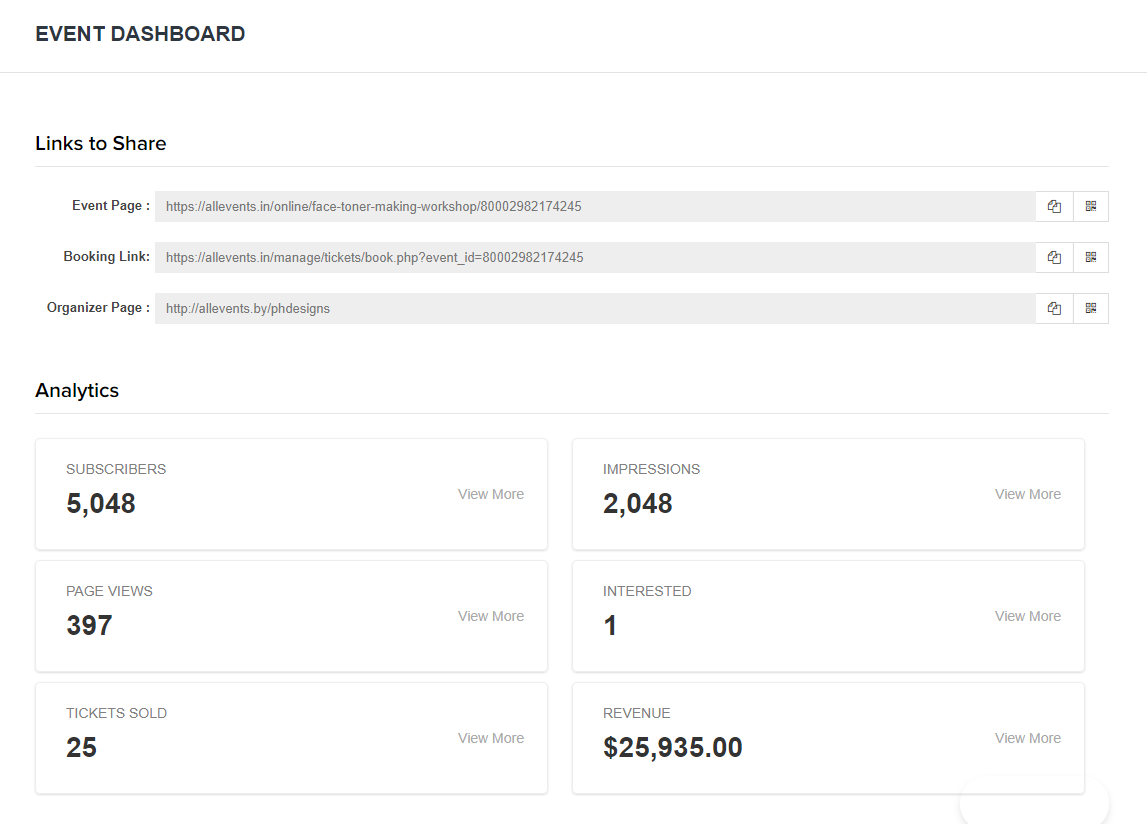This screenshot has width=1147, height=824.
Task: Open View More for Impressions
Action: (x=1027, y=494)
